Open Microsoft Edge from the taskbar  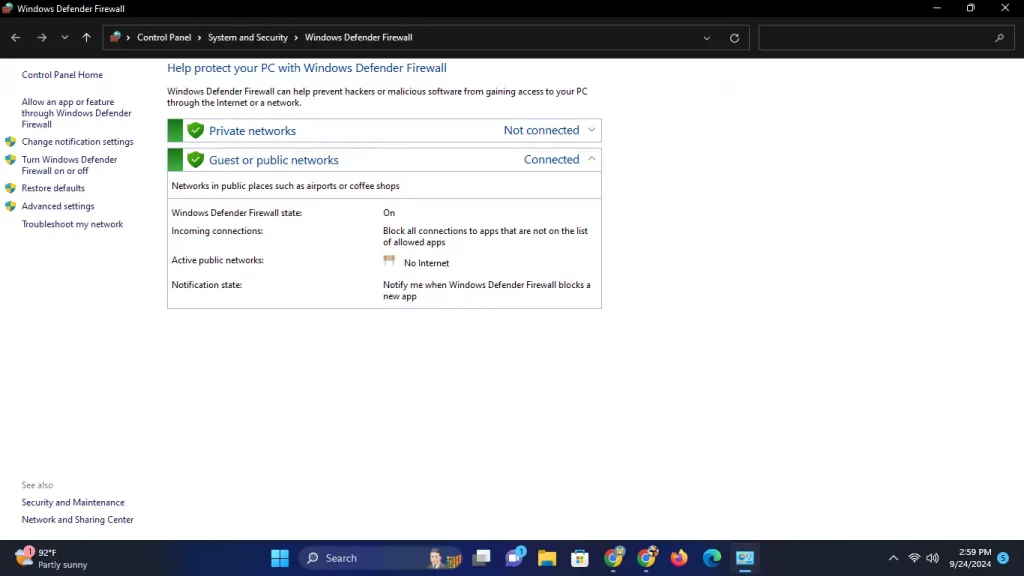click(712, 558)
